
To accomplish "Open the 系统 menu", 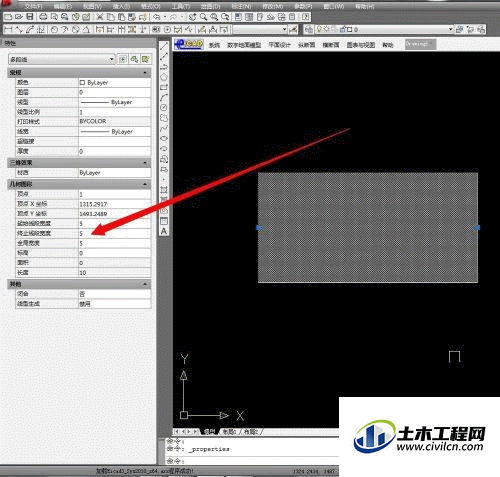I will pyautogui.click(x=214, y=45).
